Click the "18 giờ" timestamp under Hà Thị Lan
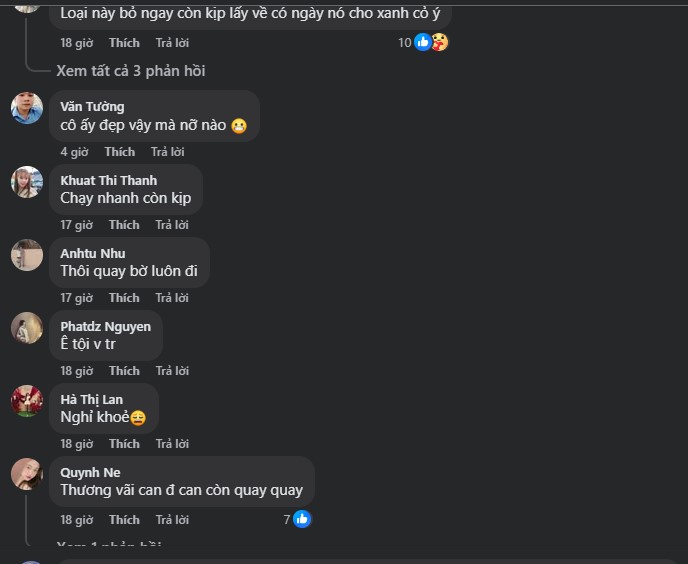The image size is (688, 564). click(76, 444)
